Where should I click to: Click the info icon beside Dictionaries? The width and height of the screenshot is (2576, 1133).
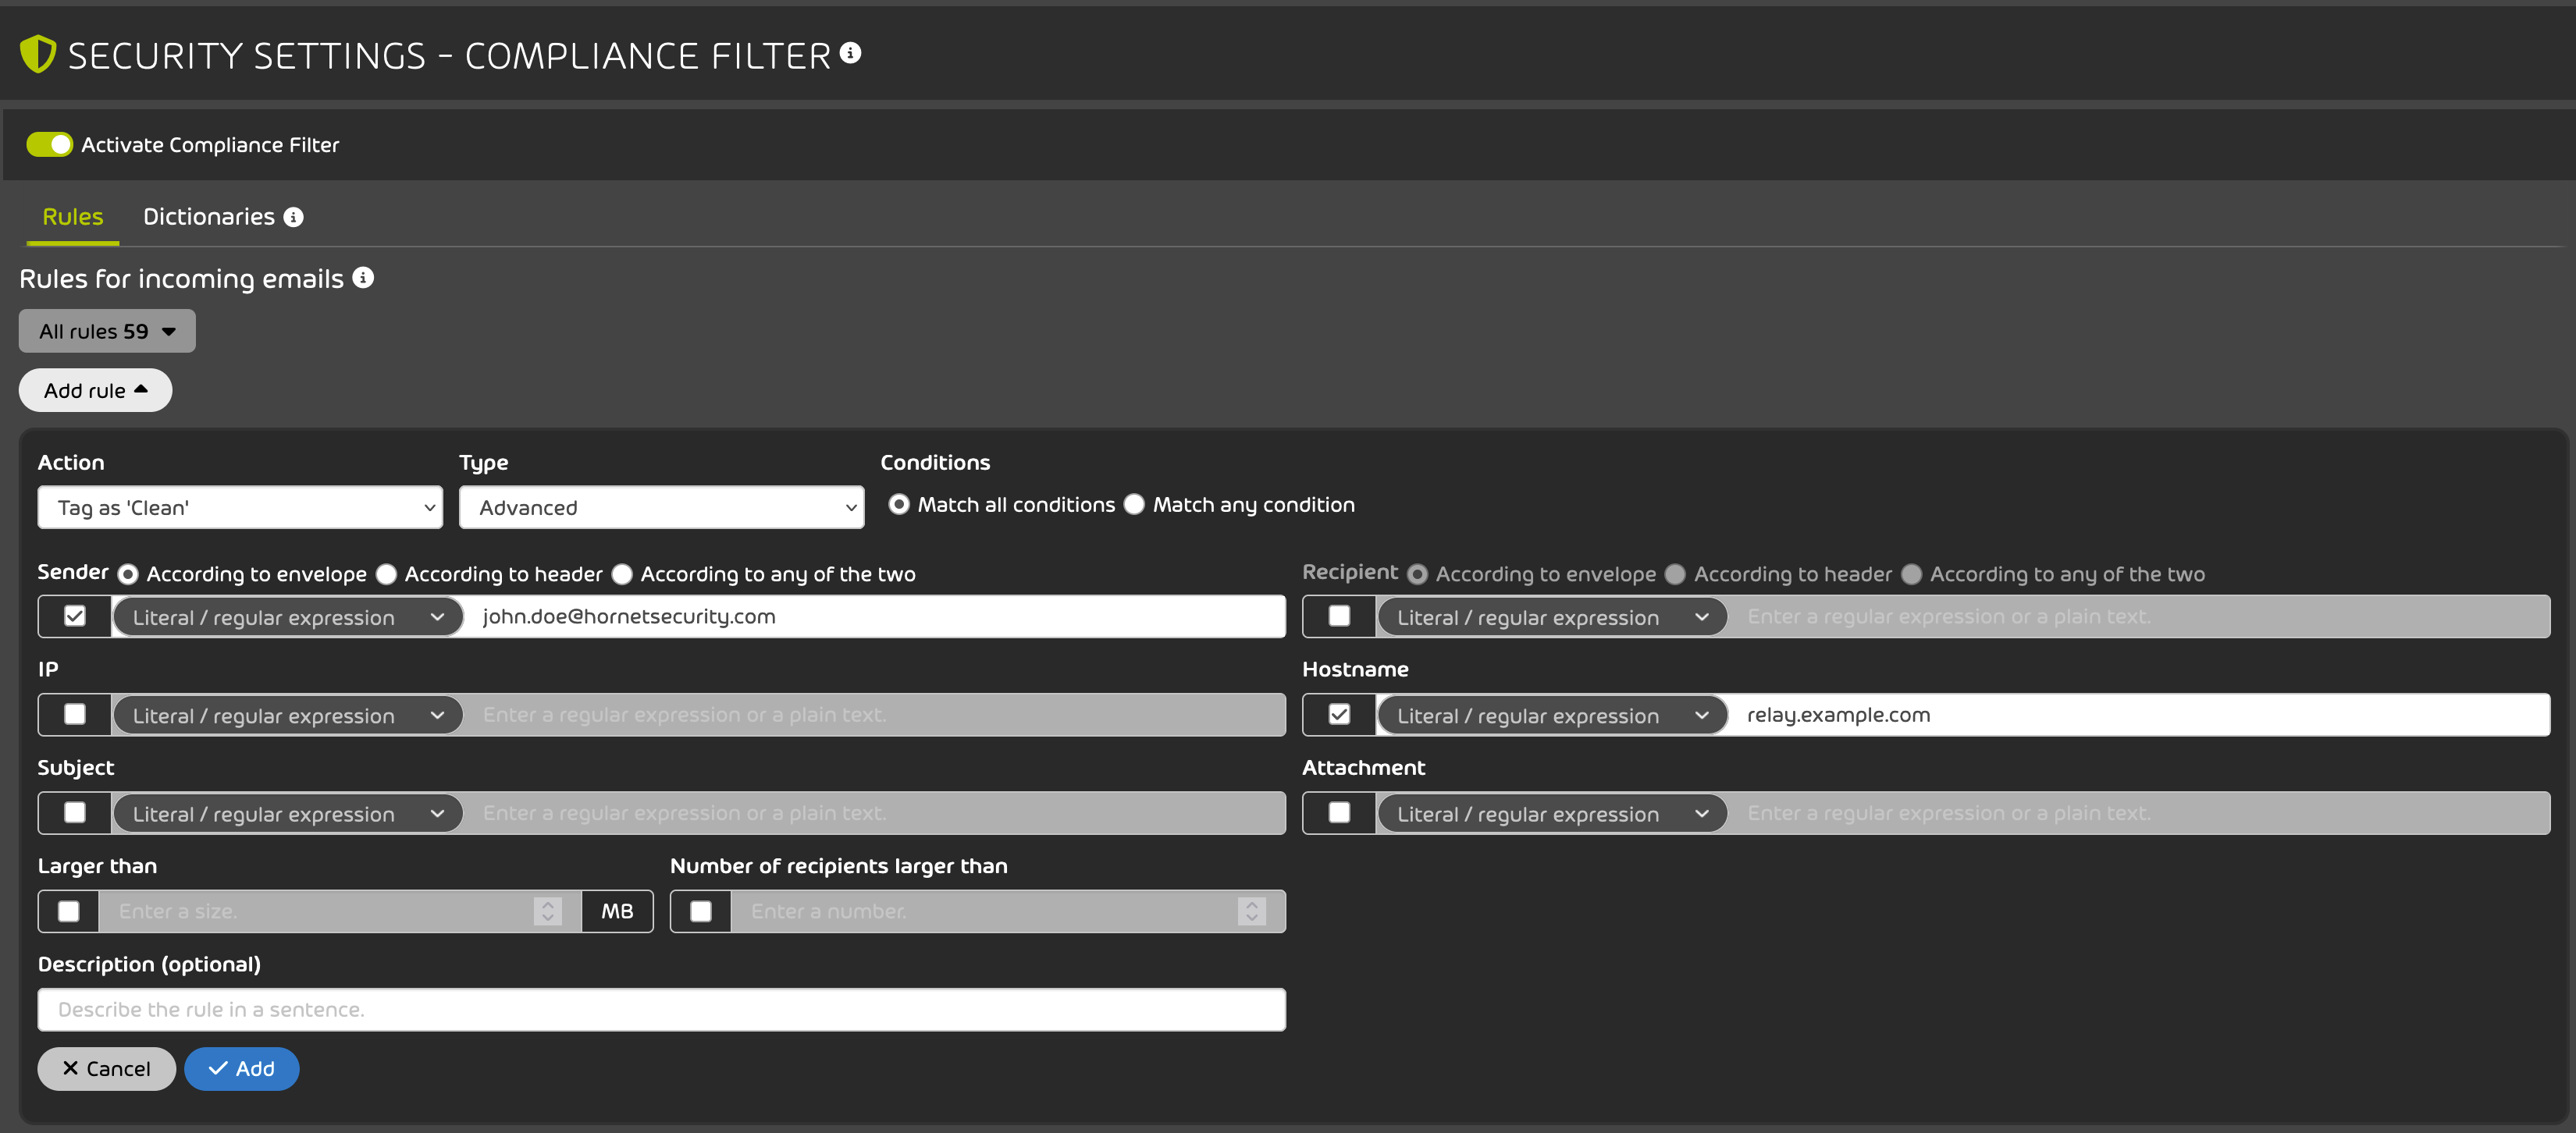pyautogui.click(x=293, y=216)
